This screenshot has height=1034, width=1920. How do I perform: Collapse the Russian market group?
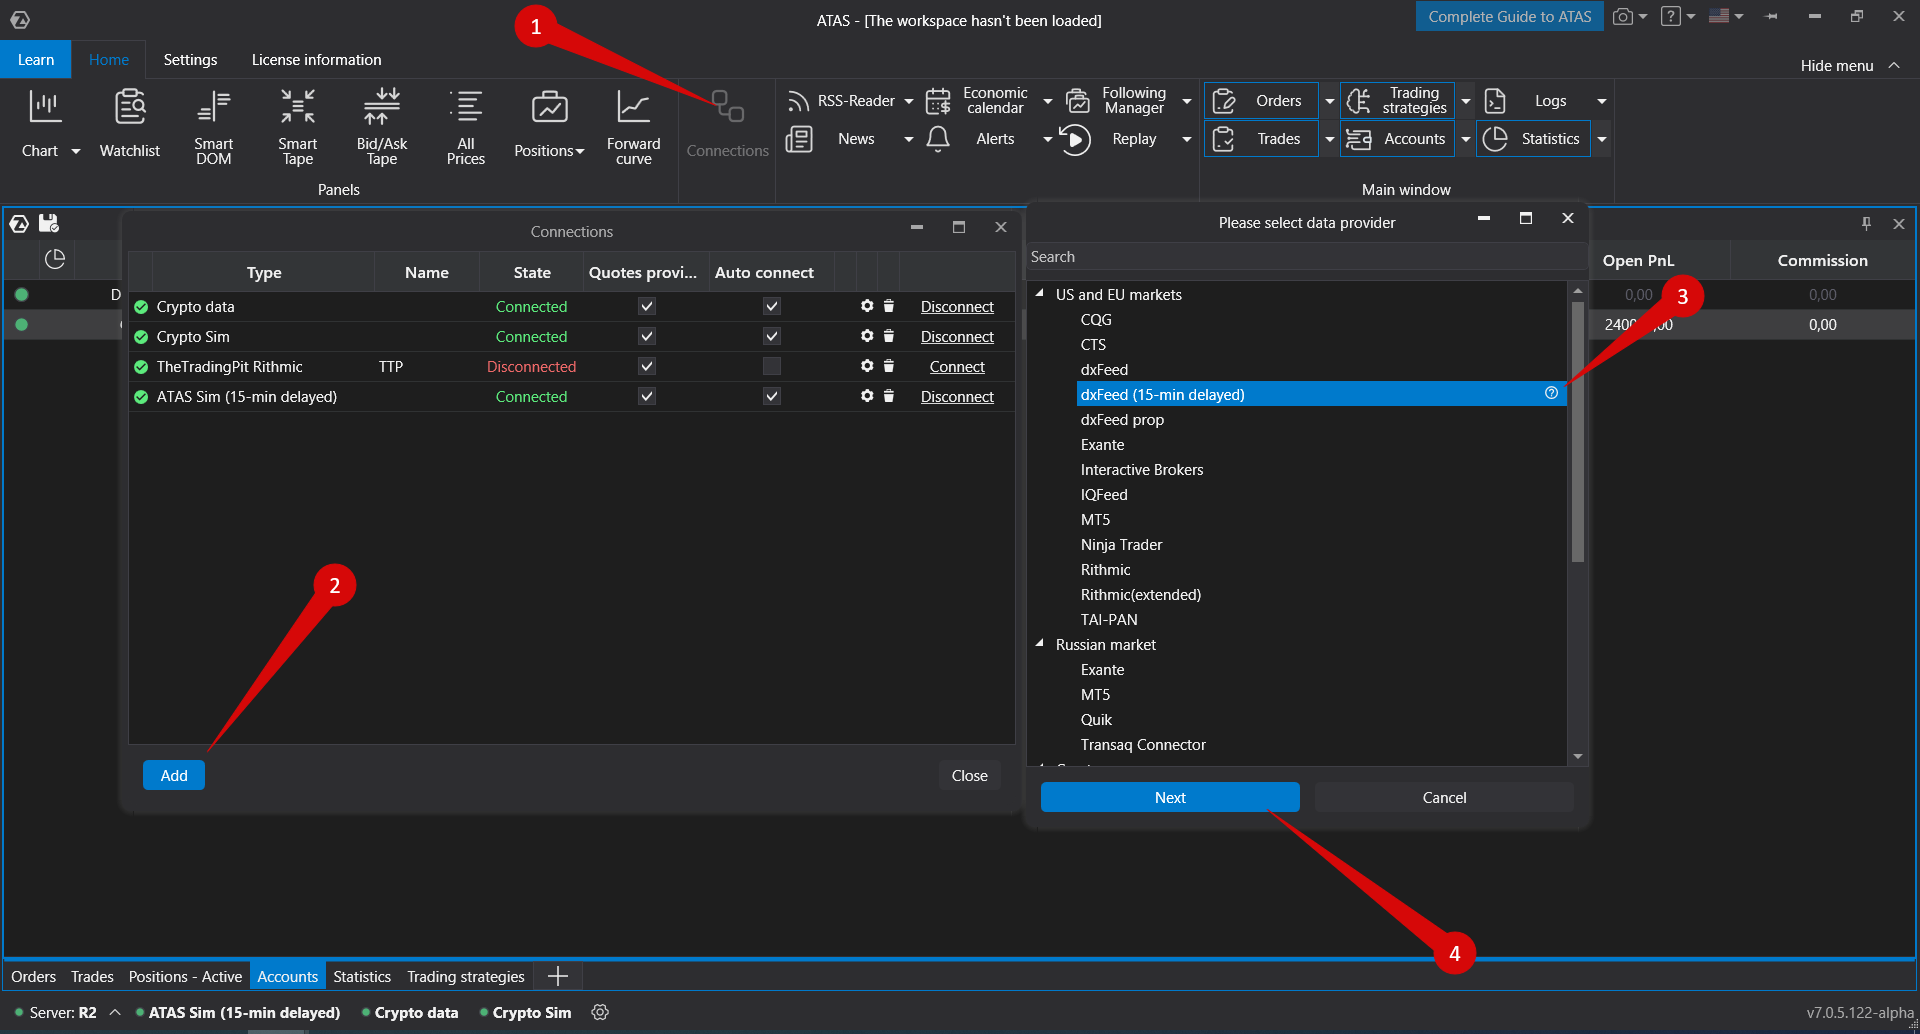(x=1040, y=644)
